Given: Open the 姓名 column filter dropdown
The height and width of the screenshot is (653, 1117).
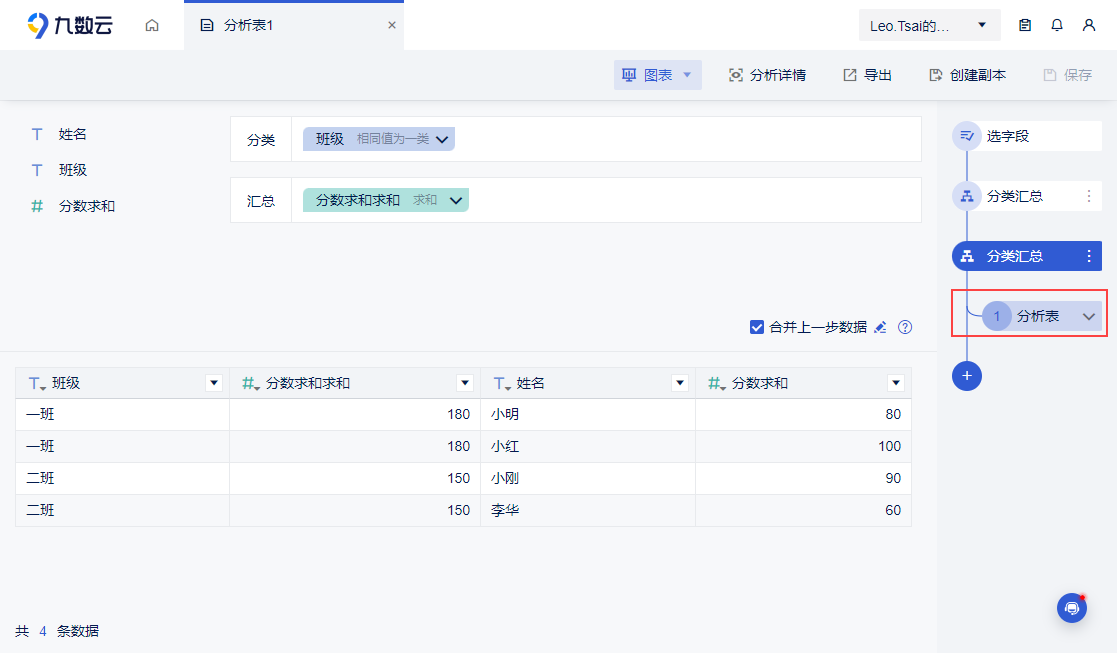Looking at the screenshot, I should click(680, 383).
